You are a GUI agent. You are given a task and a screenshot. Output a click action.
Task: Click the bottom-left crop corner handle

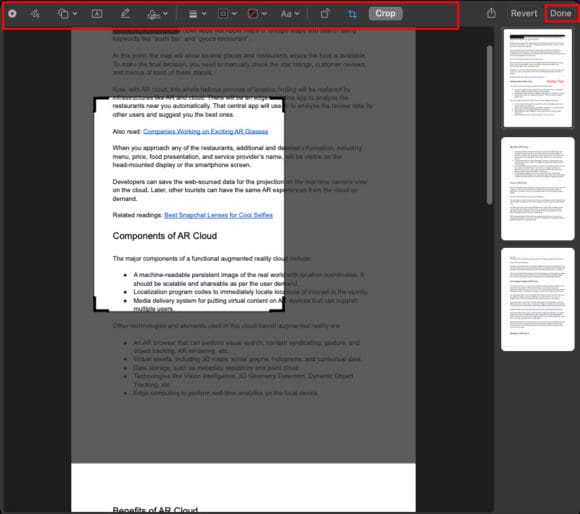pos(98,307)
